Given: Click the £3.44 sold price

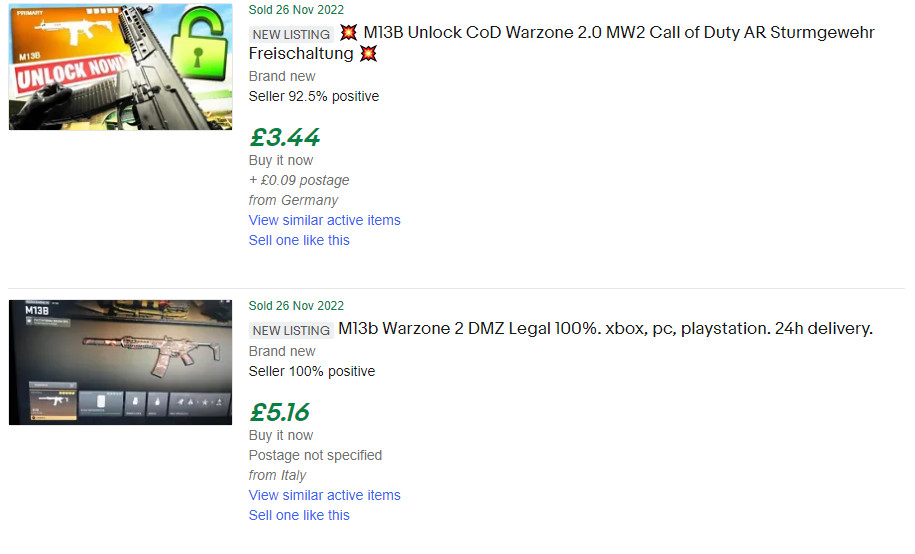Looking at the screenshot, I should point(285,137).
